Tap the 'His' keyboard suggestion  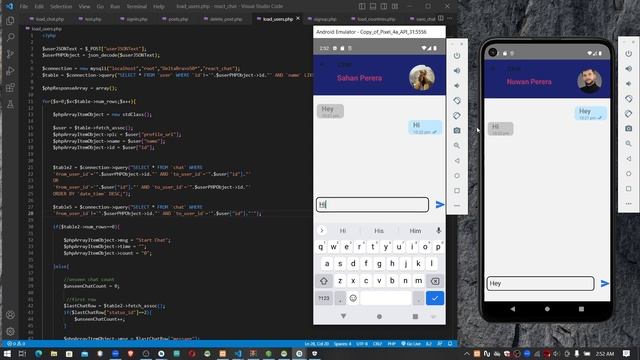[x=379, y=231]
